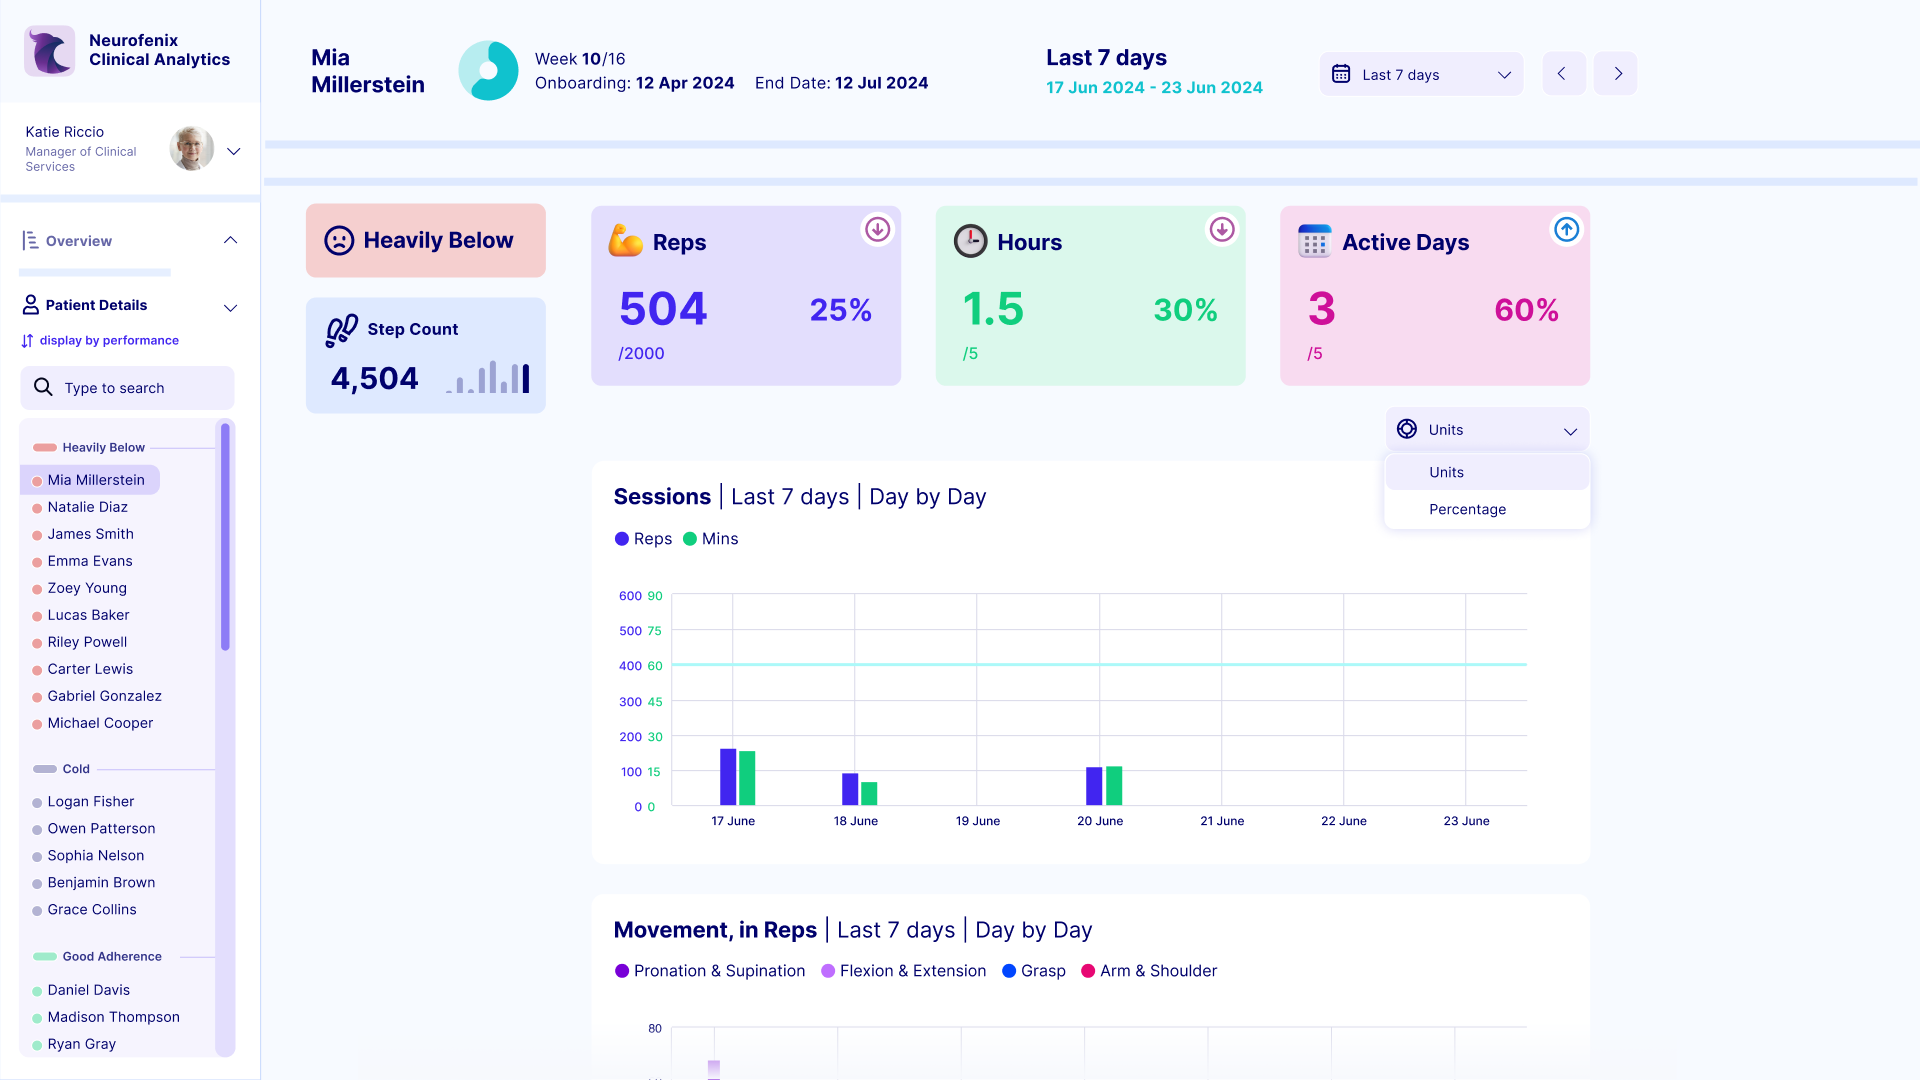Select patient Daniel Davis
Viewport: 1920px width, 1080px height.
coord(88,990)
